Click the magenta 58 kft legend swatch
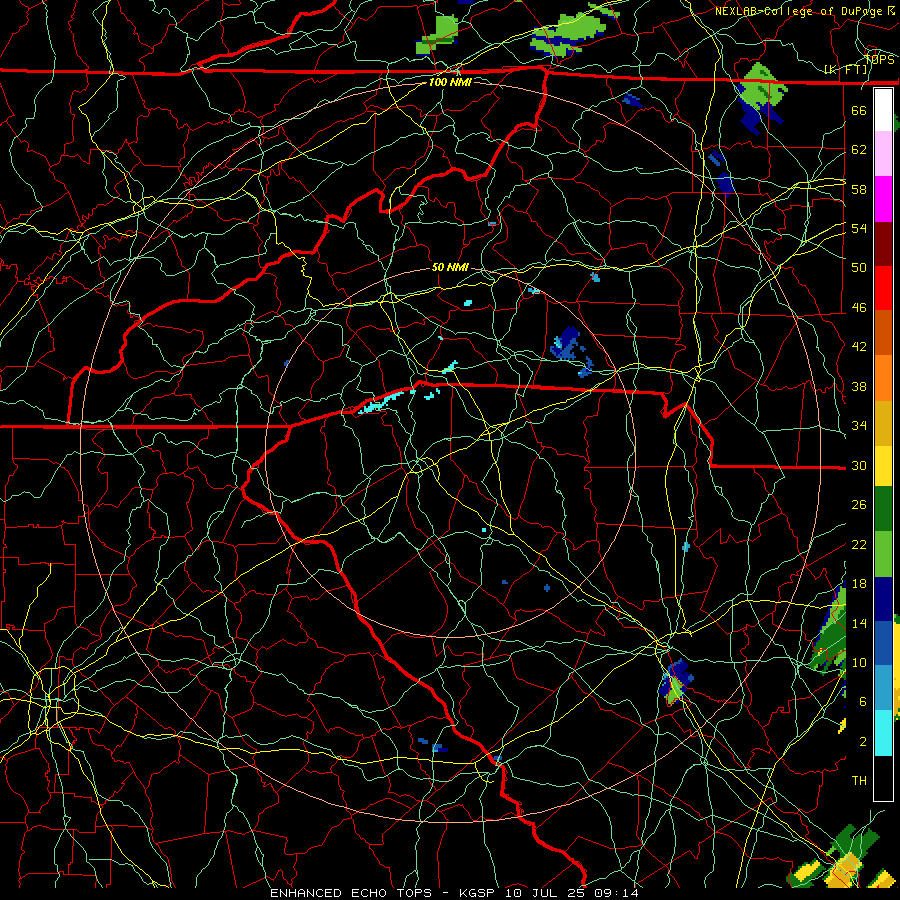 [883, 199]
